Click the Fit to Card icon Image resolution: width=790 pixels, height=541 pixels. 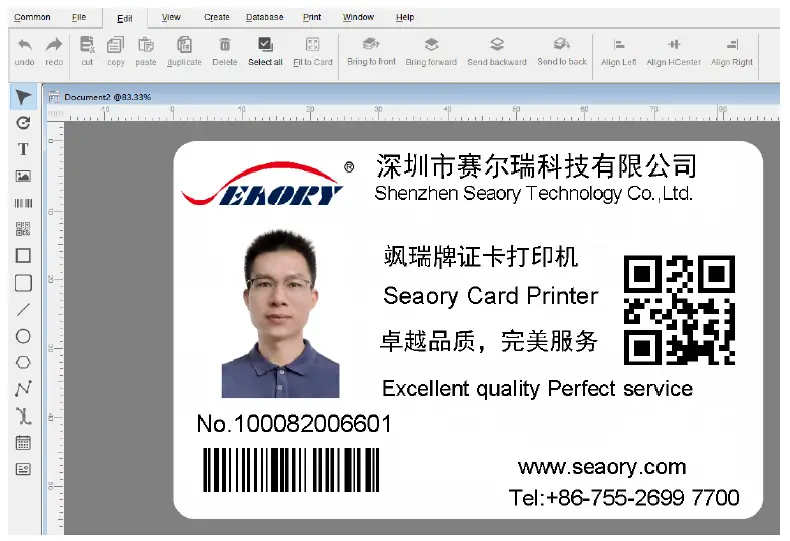coord(312,44)
